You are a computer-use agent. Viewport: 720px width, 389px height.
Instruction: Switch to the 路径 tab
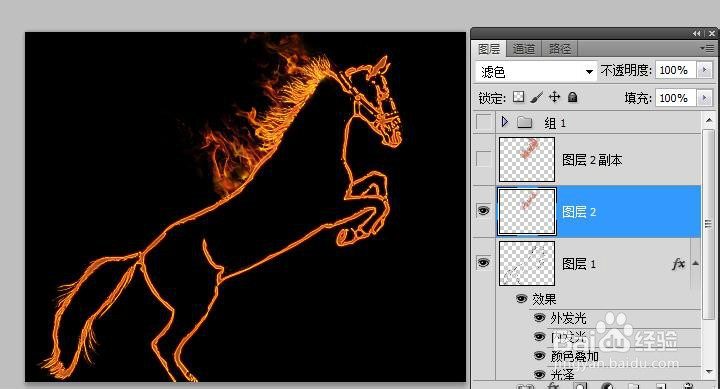[x=560, y=49]
